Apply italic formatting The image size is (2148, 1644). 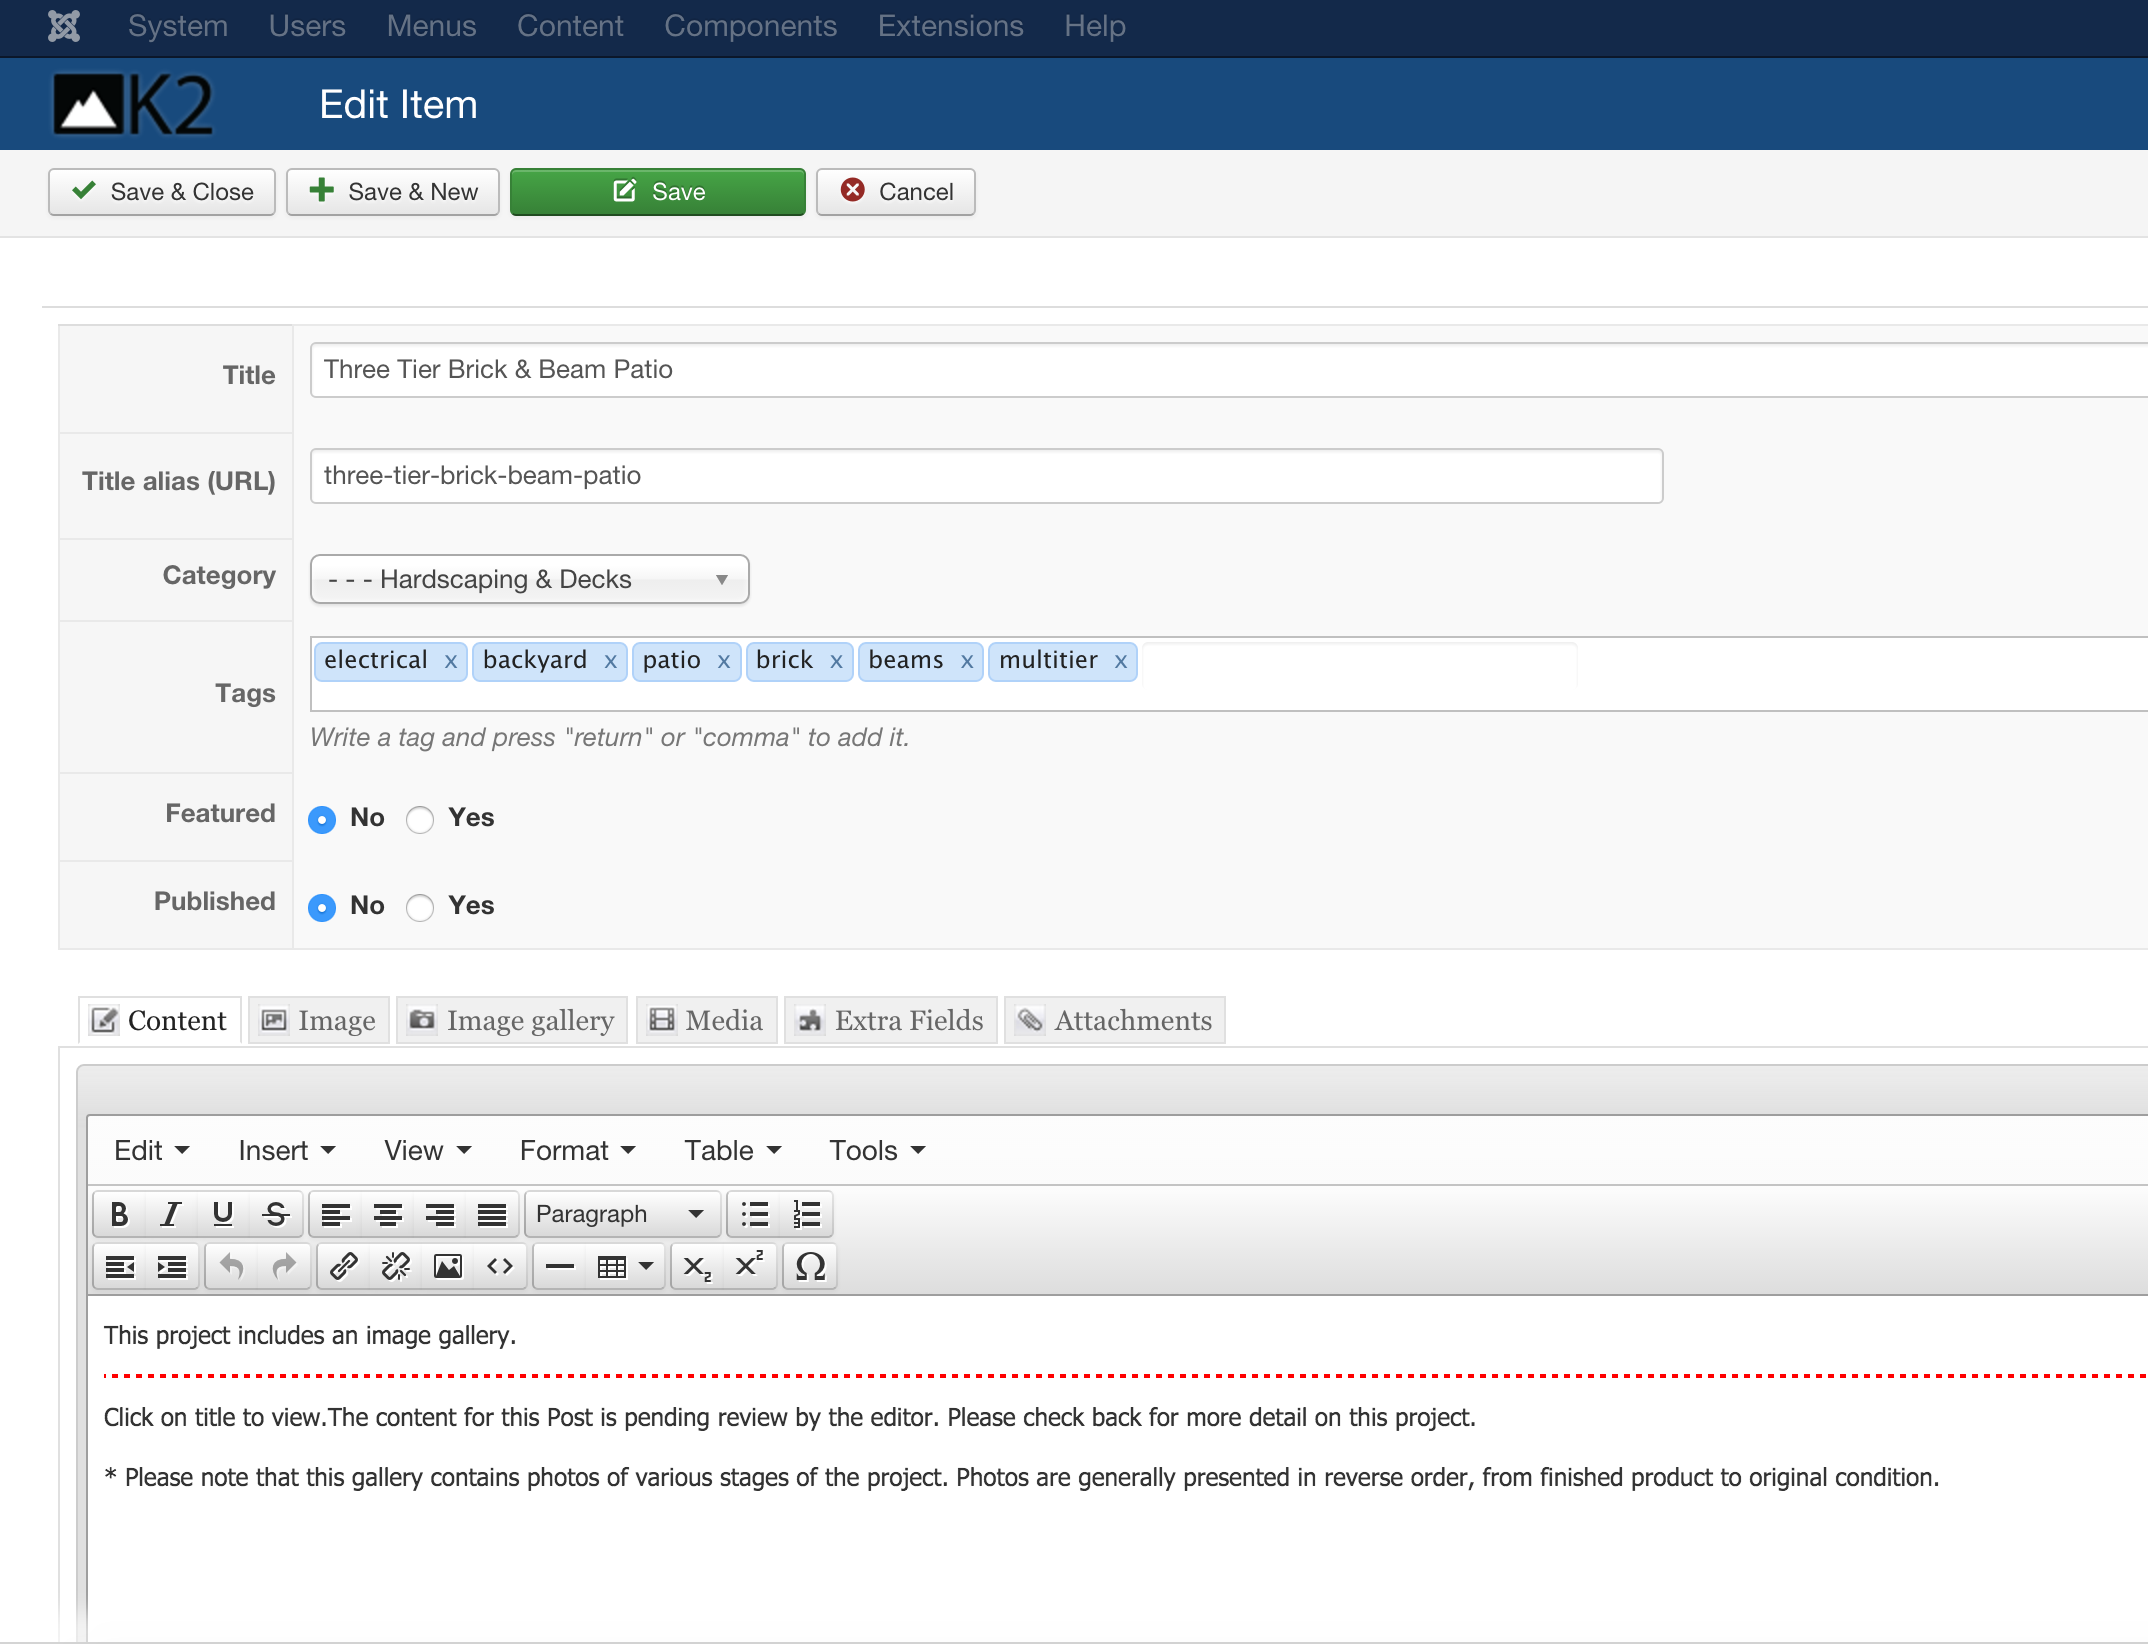pos(171,1214)
